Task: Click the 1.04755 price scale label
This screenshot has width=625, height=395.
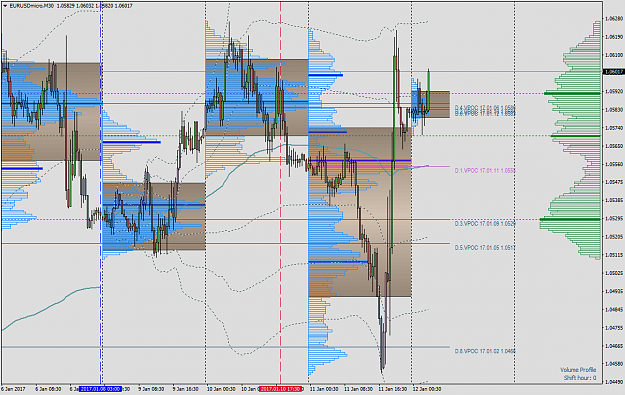Action: click(x=614, y=328)
